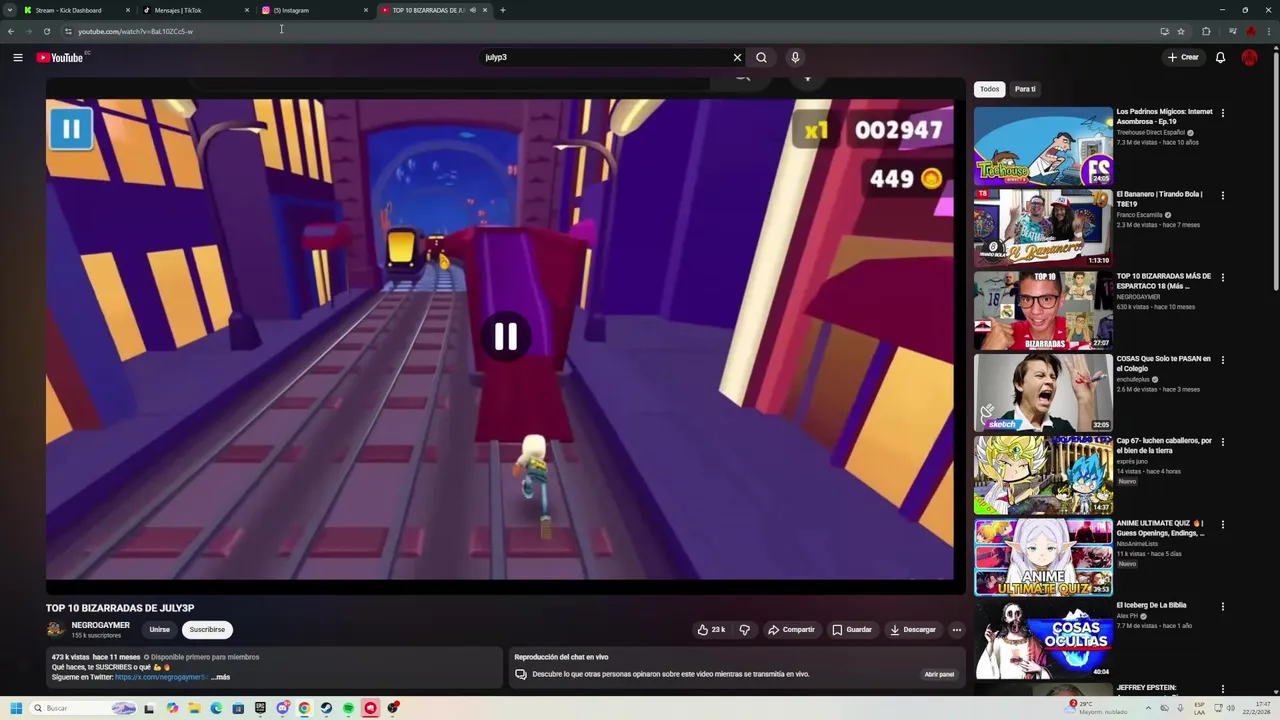This screenshot has width=1280, height=720.
Task: Open the NEGROGAYMER channel avatar
Action: [x=55, y=629]
